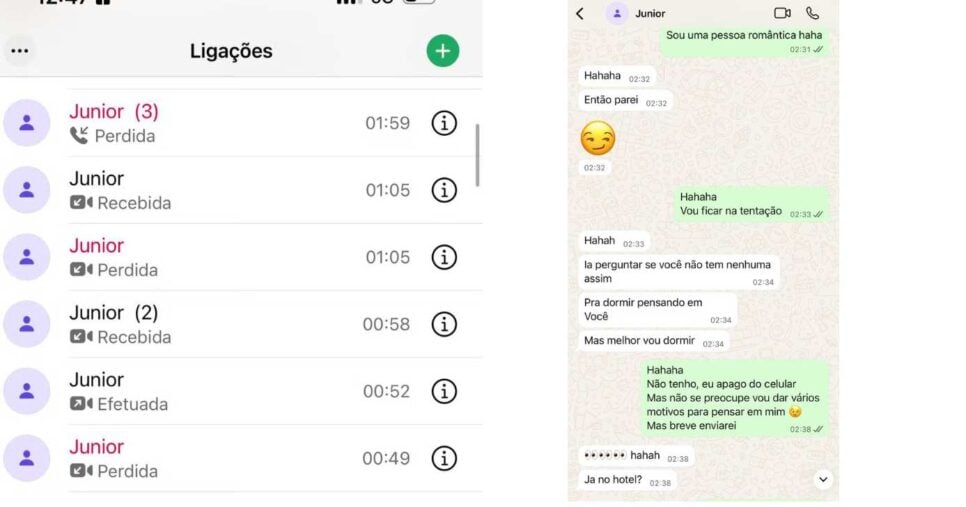Tap Junior's avatar in the chat header

617,13
